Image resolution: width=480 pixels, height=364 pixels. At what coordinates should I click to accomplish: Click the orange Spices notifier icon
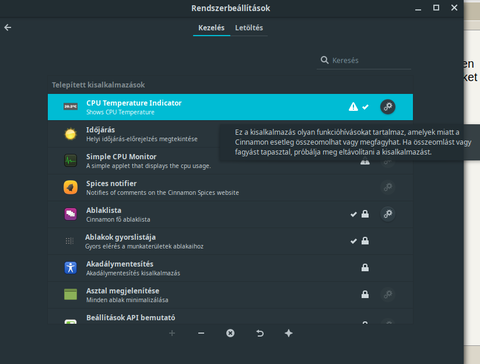tap(70, 188)
